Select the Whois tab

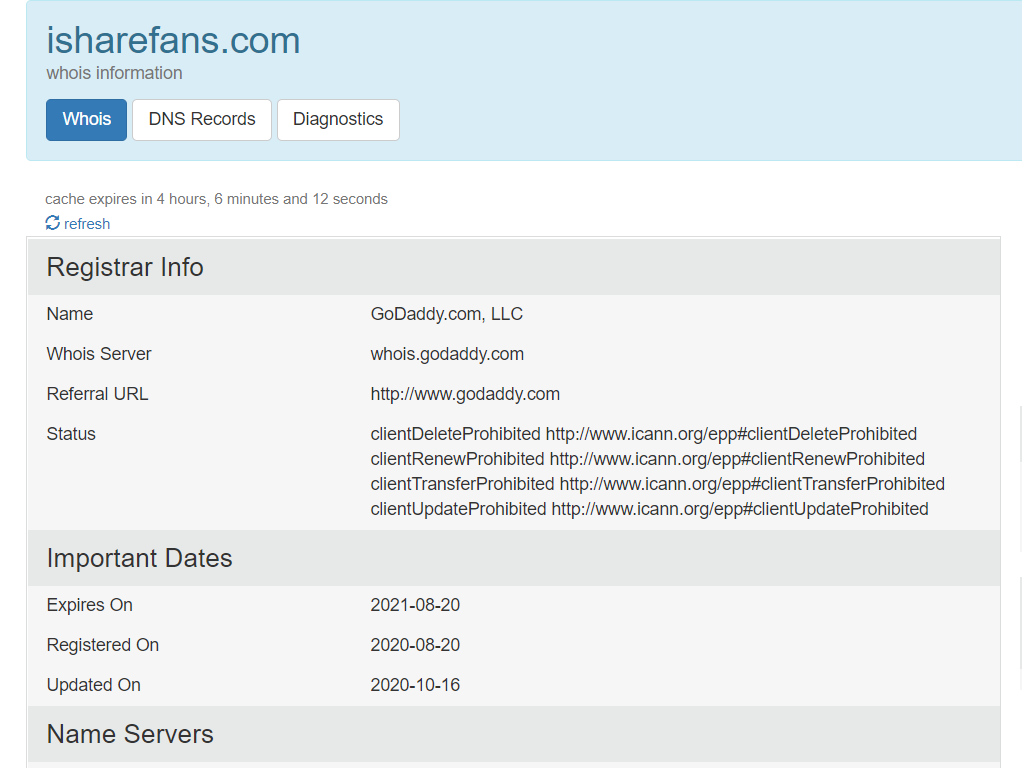86,119
